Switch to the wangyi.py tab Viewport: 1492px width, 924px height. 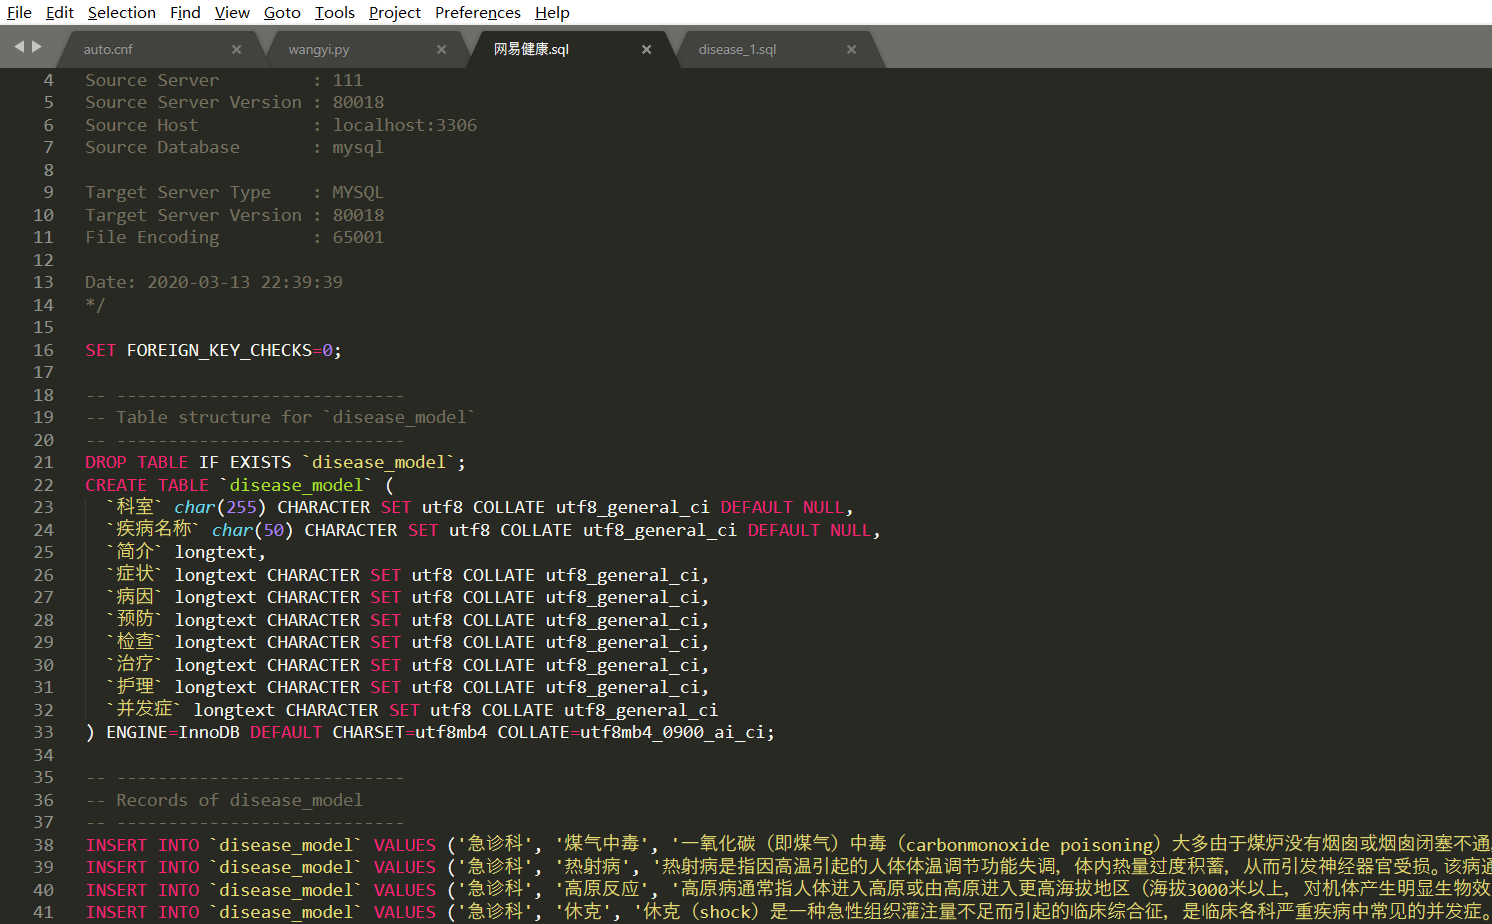pyautogui.click(x=319, y=49)
